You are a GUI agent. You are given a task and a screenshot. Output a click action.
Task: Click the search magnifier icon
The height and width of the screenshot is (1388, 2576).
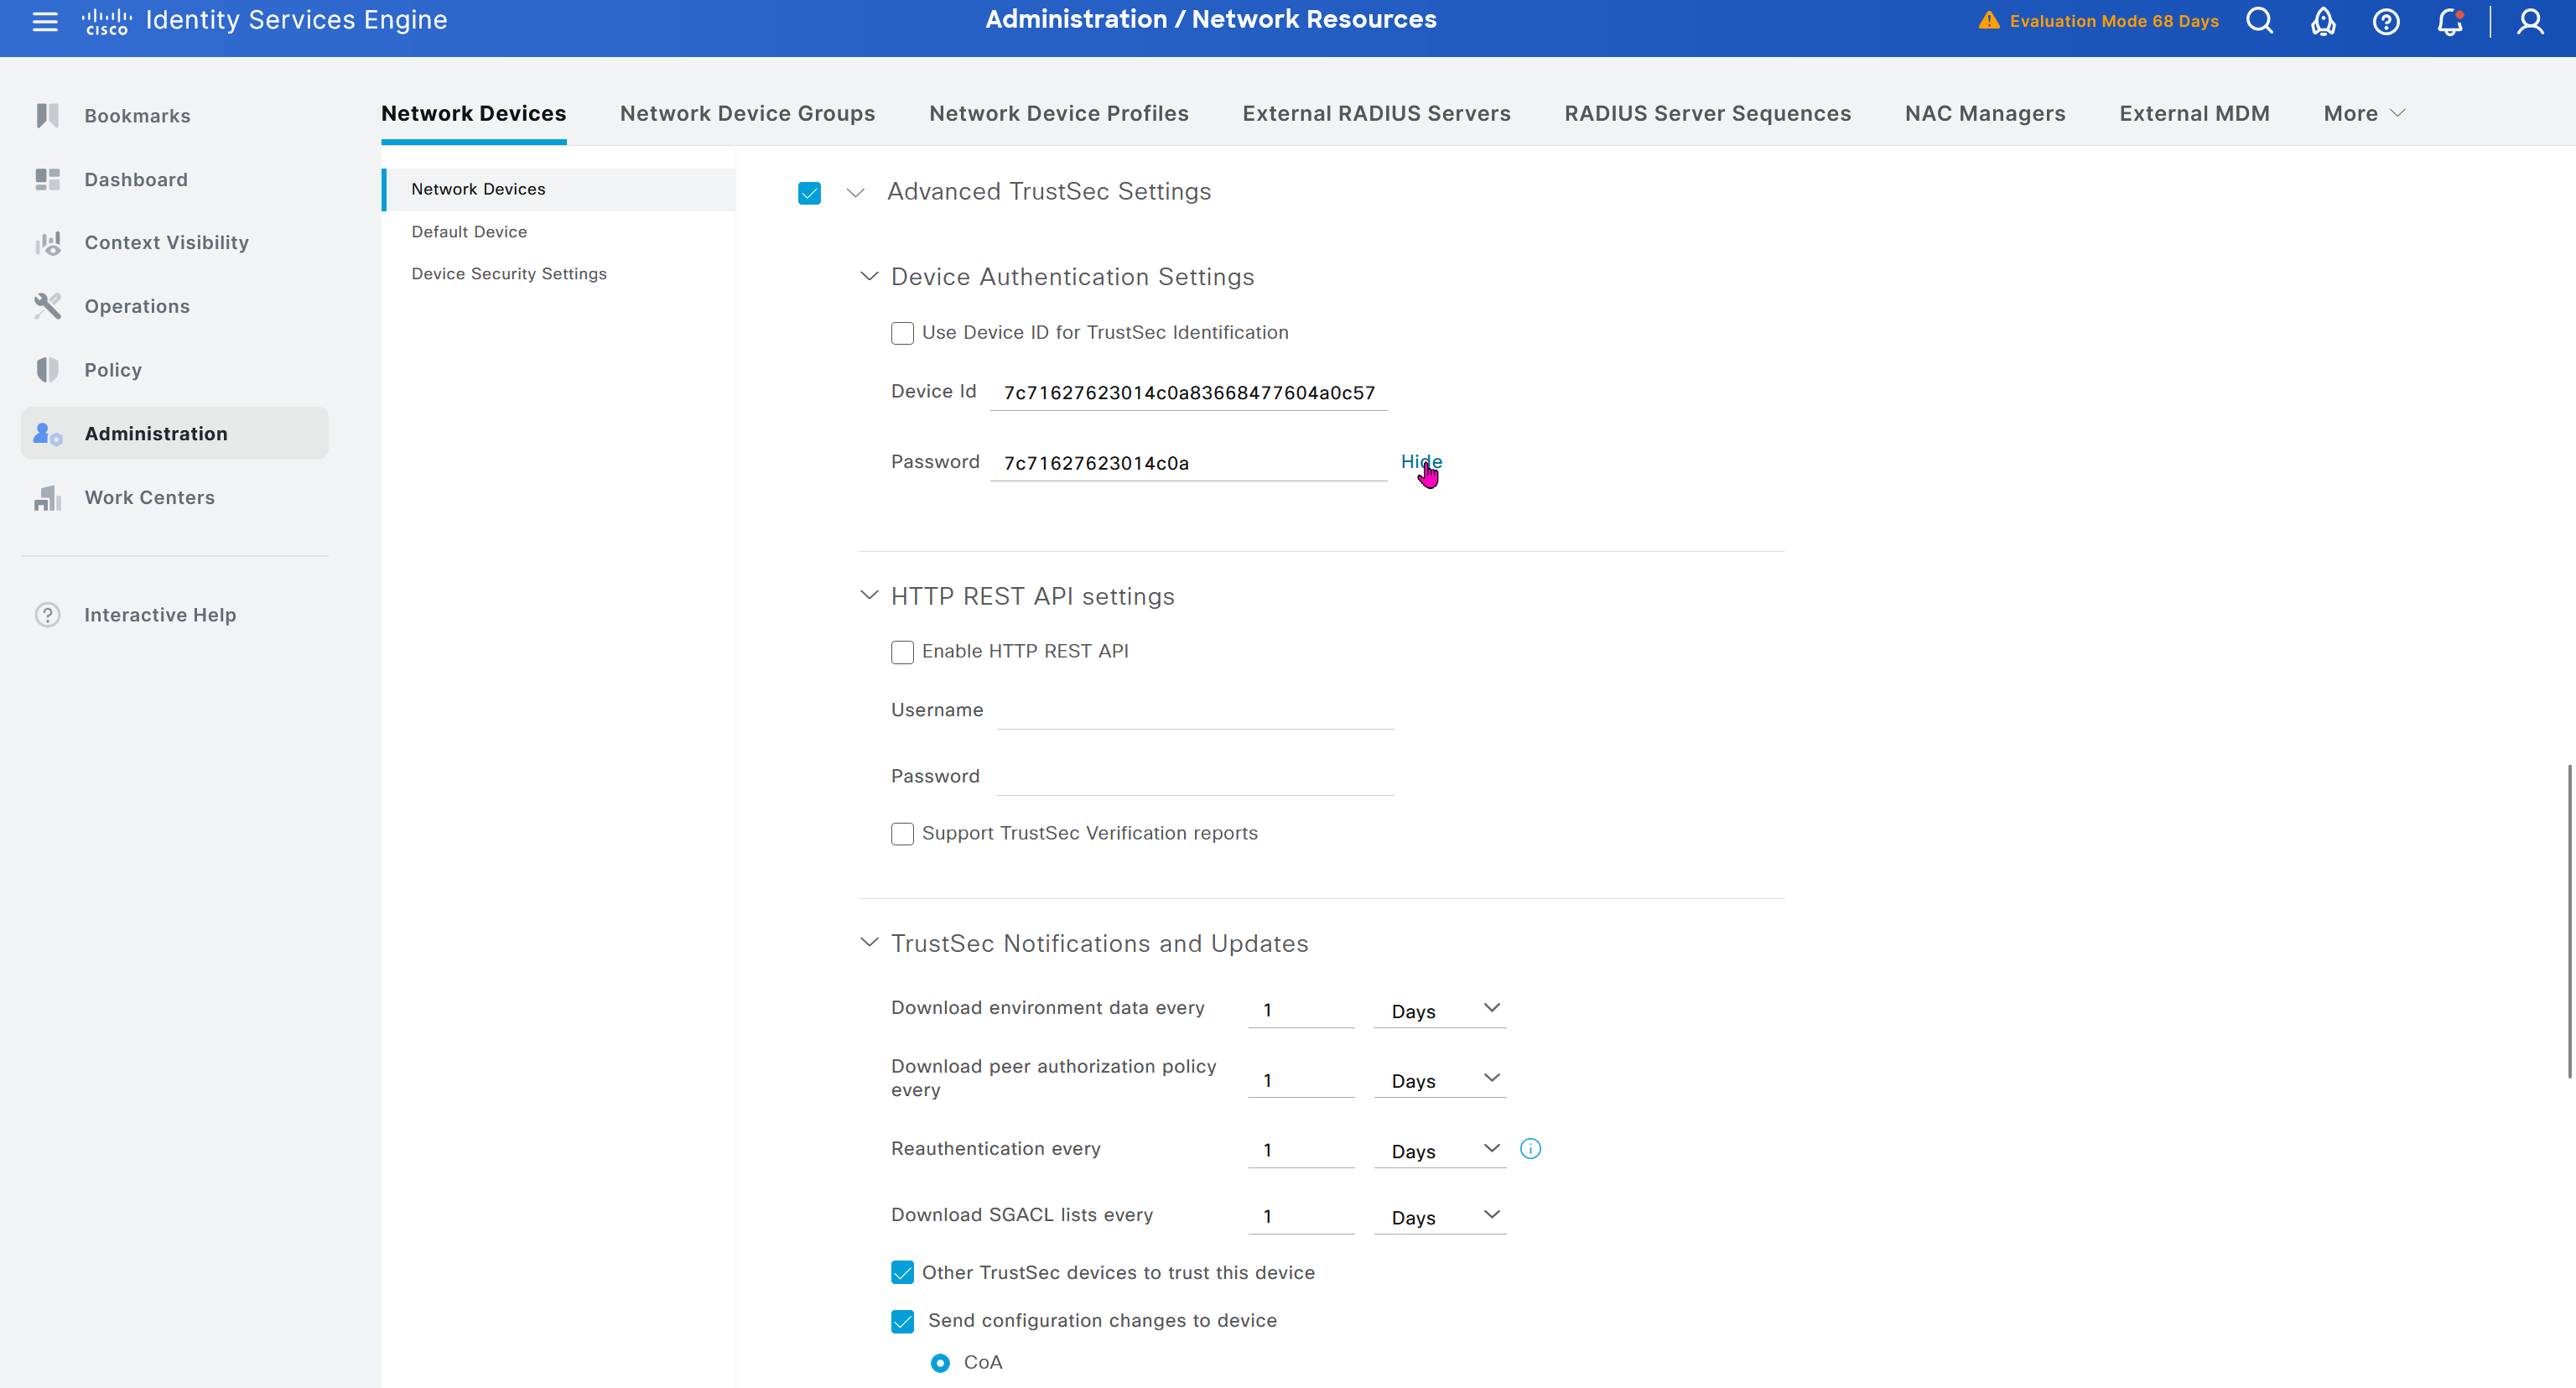pos(2259,21)
